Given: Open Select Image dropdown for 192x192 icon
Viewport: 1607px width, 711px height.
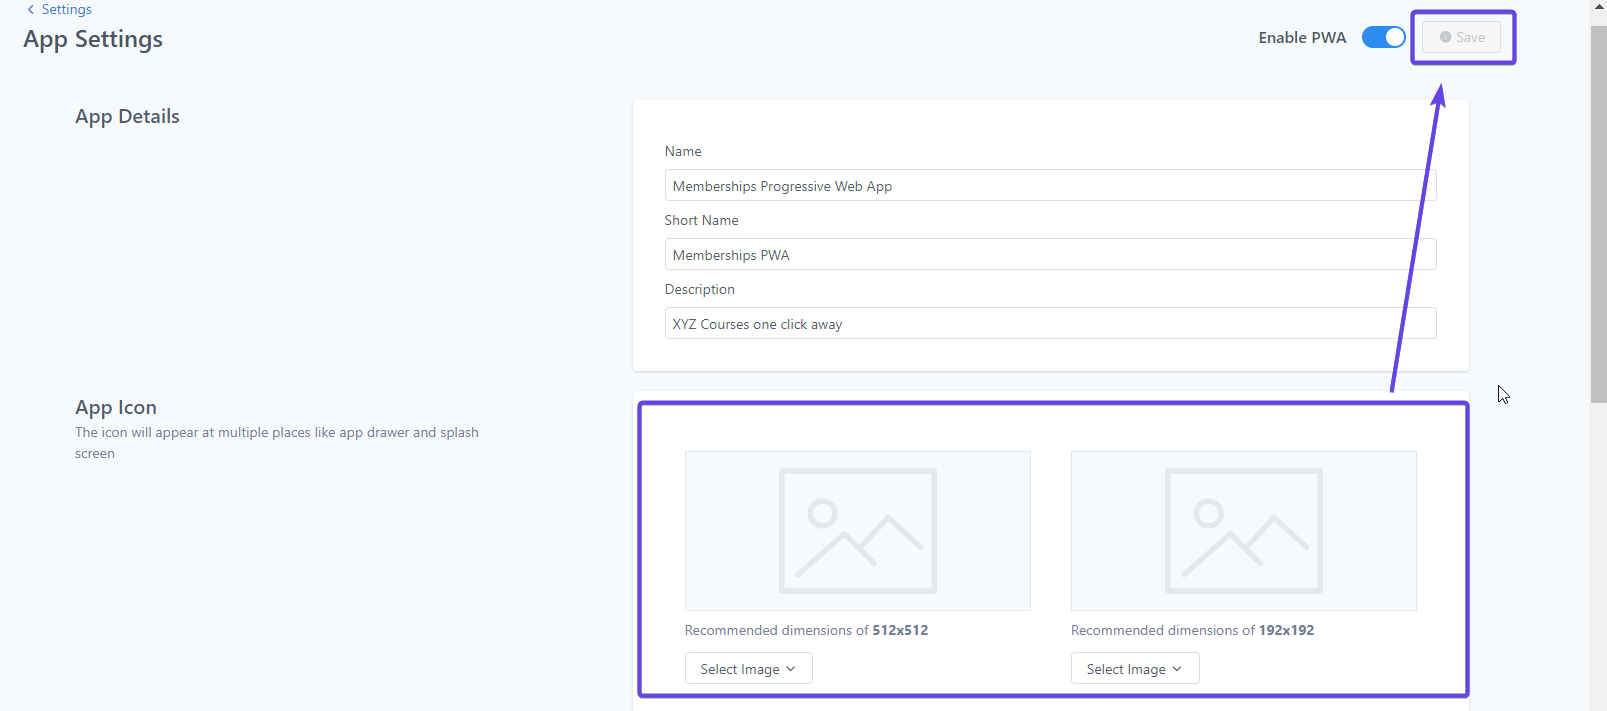Looking at the screenshot, I should (1135, 668).
